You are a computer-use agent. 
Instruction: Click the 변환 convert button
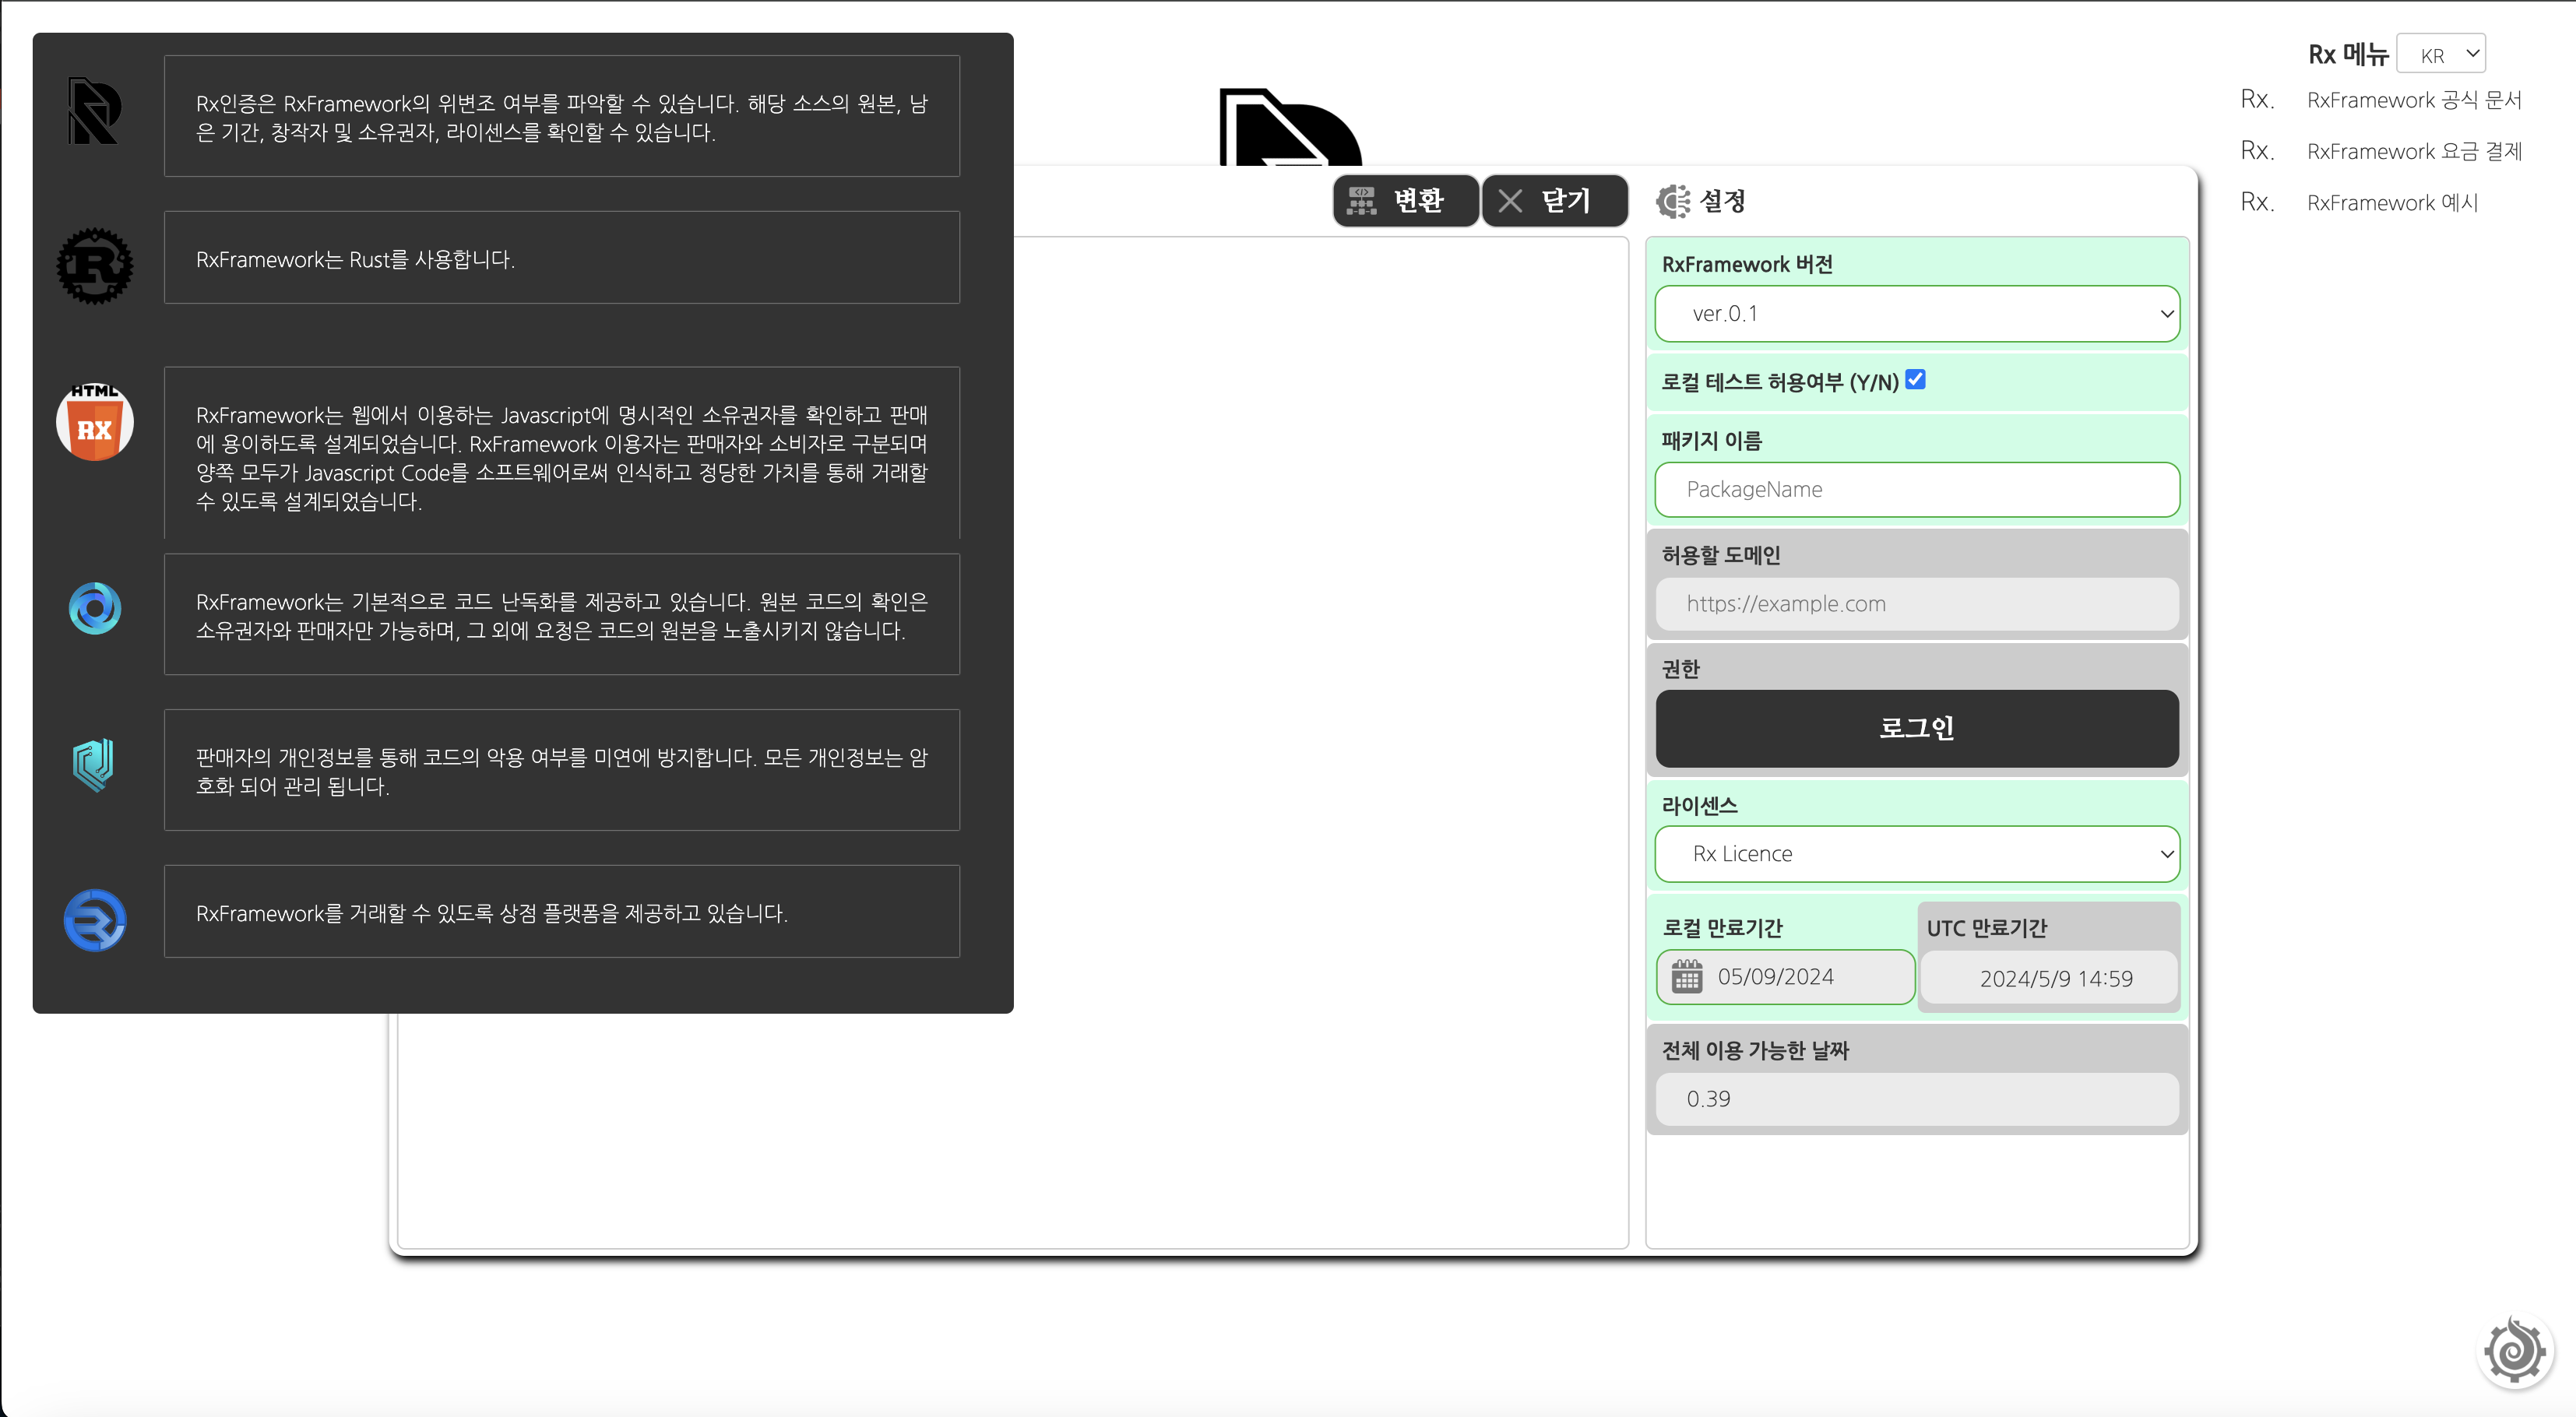click(1405, 201)
